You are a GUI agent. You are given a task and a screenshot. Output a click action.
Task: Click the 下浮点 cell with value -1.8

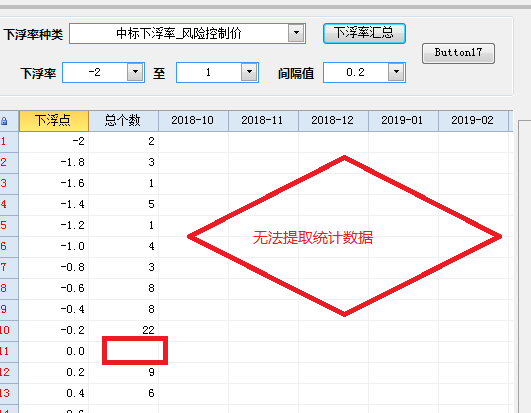pyautogui.click(x=54, y=162)
